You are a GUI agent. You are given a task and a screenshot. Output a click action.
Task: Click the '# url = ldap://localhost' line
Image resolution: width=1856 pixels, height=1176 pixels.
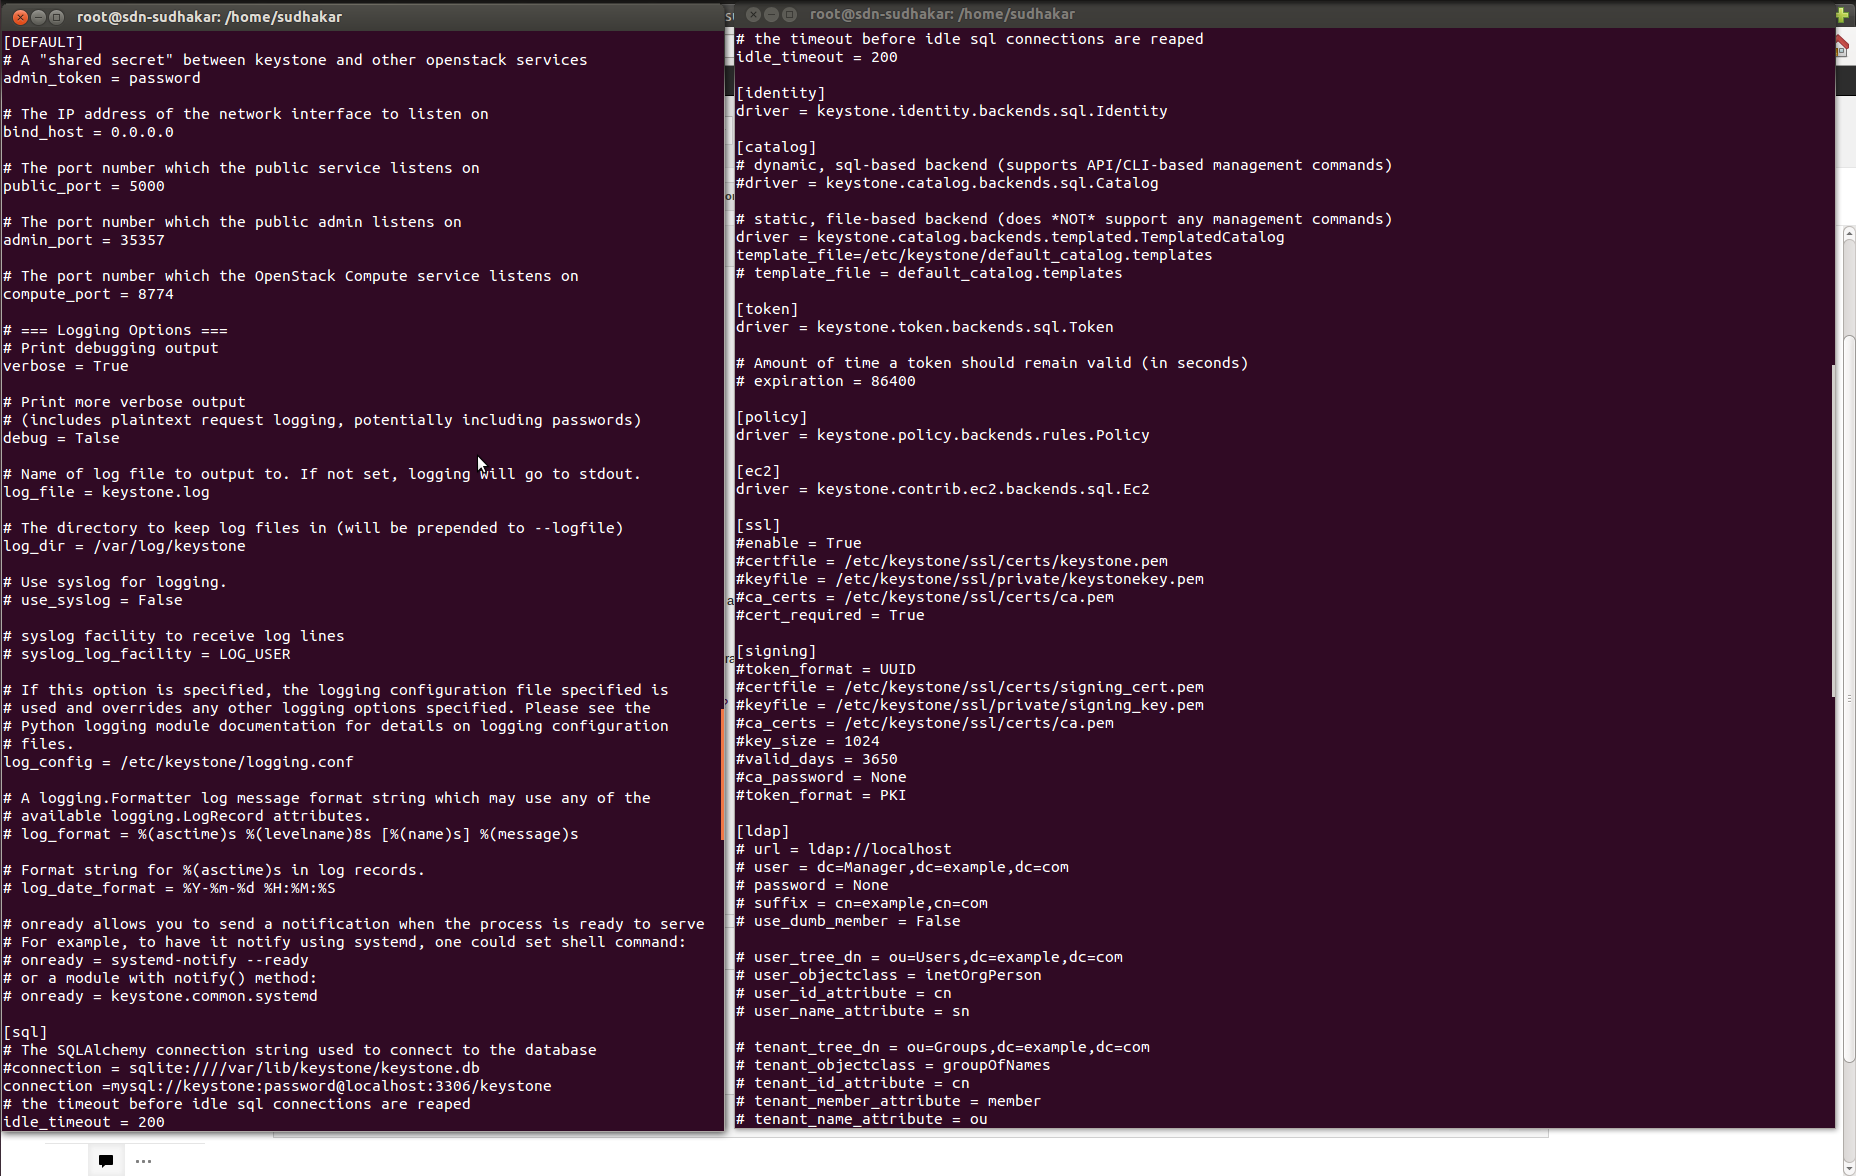844,849
